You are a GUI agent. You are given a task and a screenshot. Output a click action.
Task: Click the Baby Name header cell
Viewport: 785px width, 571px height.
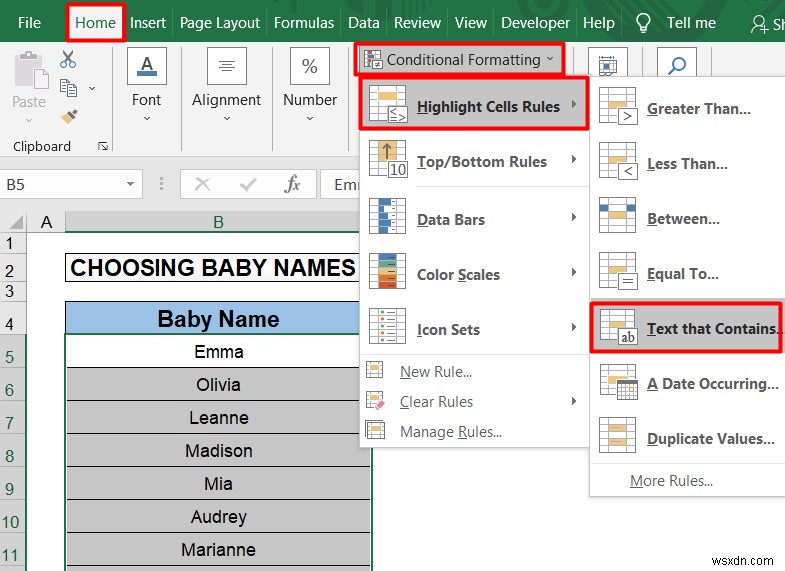213,318
